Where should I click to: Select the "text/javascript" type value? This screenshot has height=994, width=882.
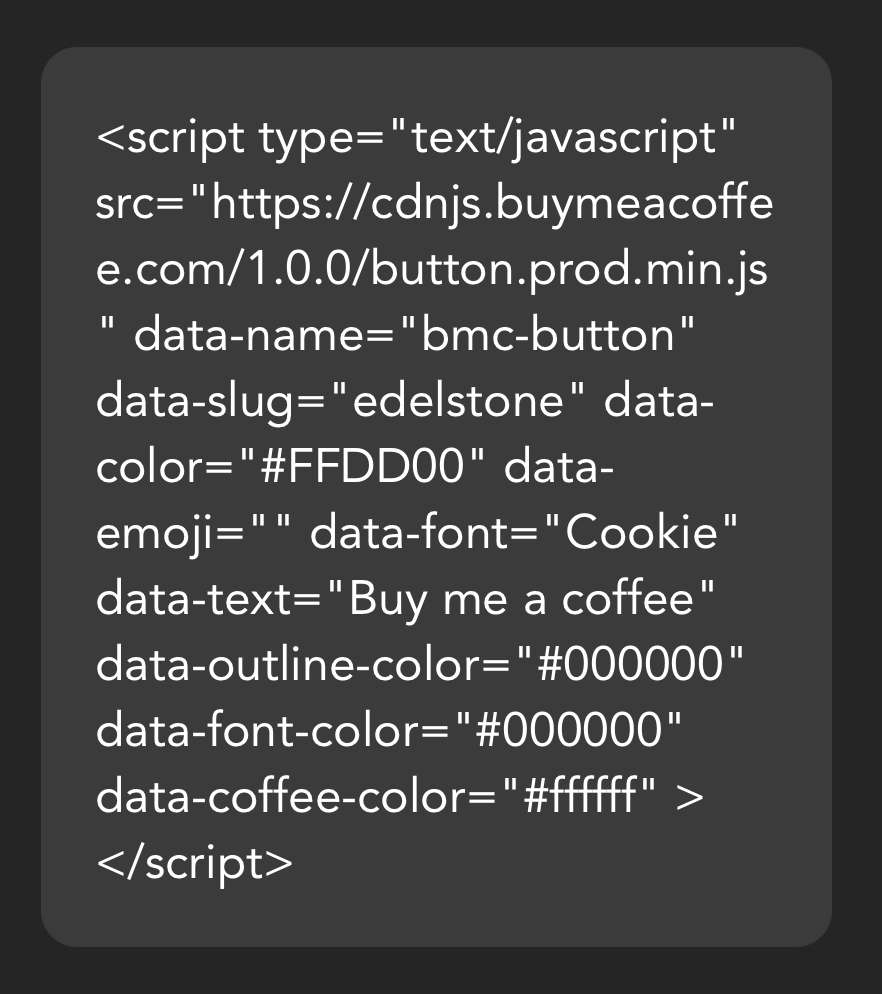click(x=564, y=138)
